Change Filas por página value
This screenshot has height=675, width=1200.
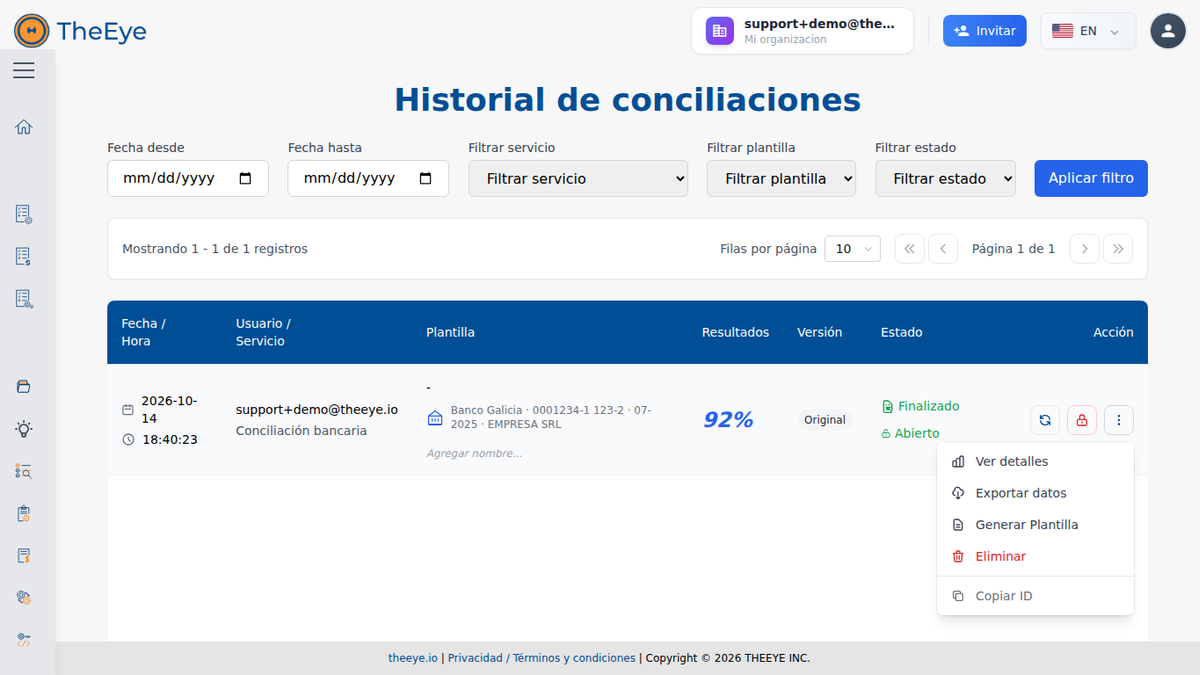(852, 249)
